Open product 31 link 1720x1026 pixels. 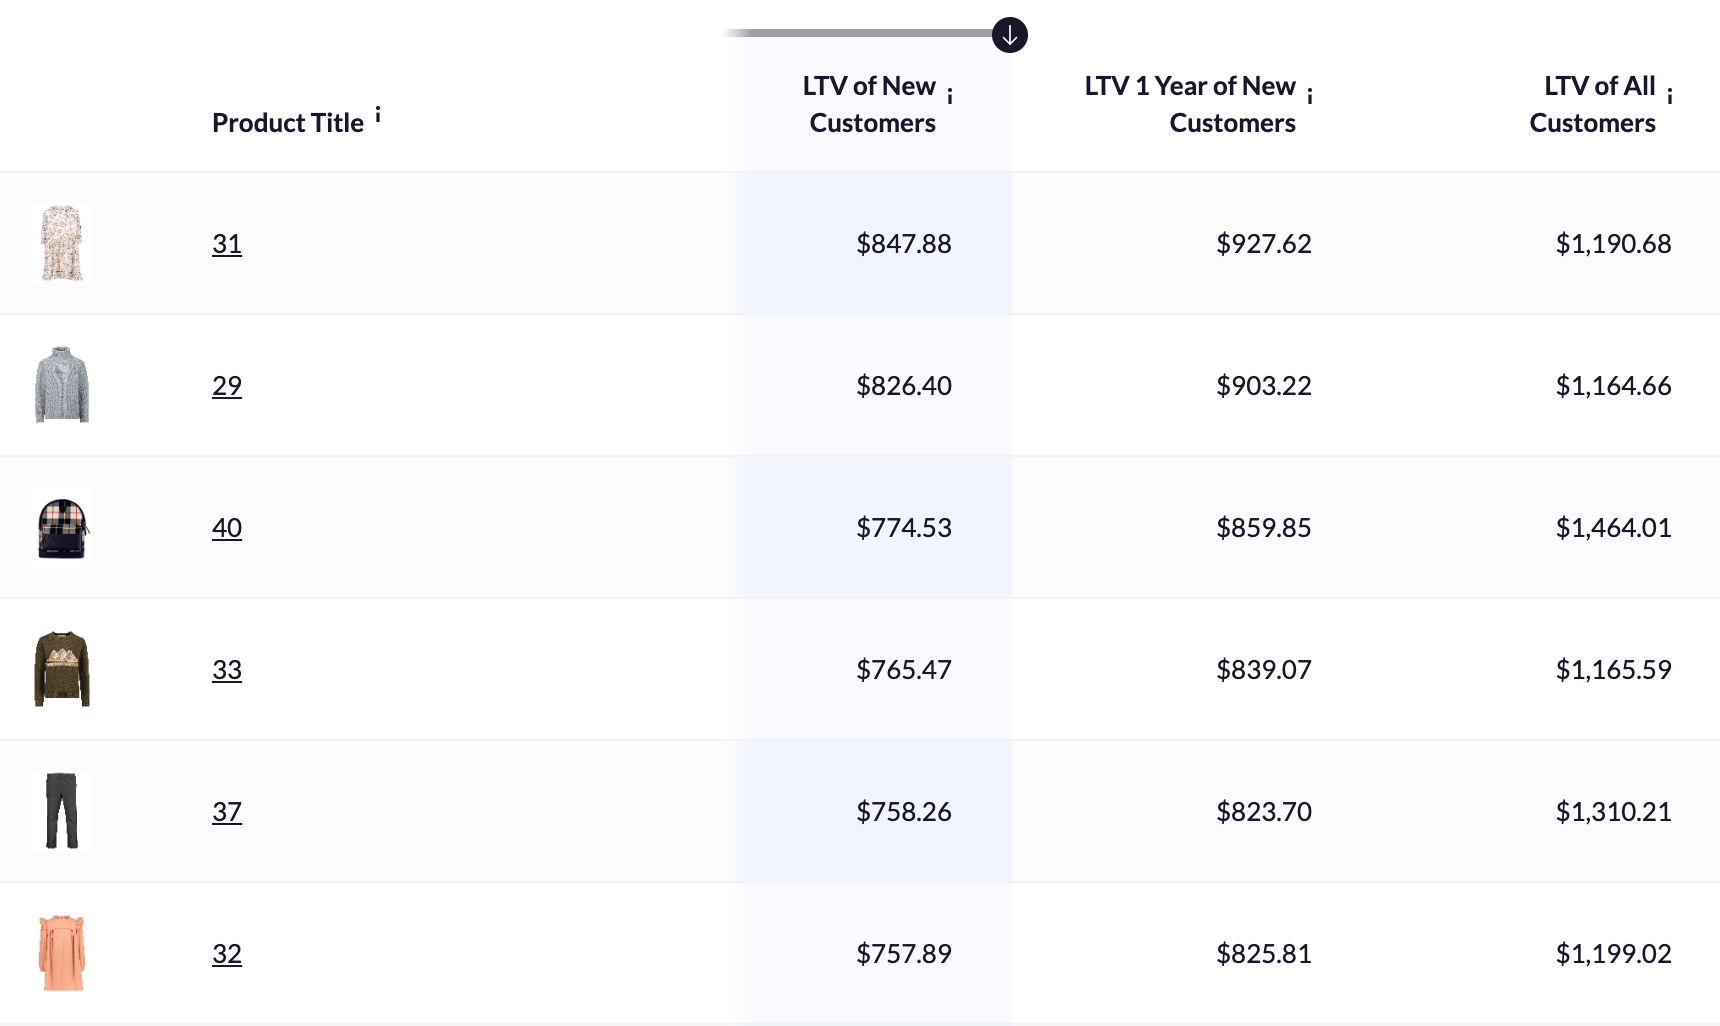point(227,244)
